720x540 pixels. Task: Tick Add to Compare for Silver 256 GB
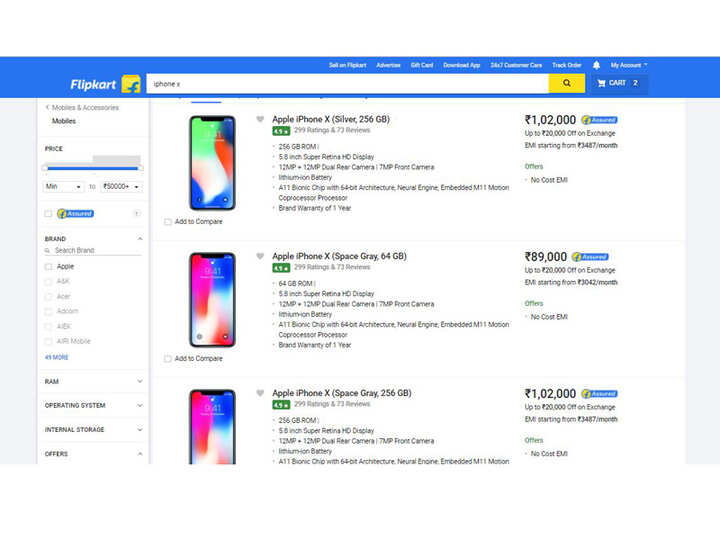coord(168,222)
